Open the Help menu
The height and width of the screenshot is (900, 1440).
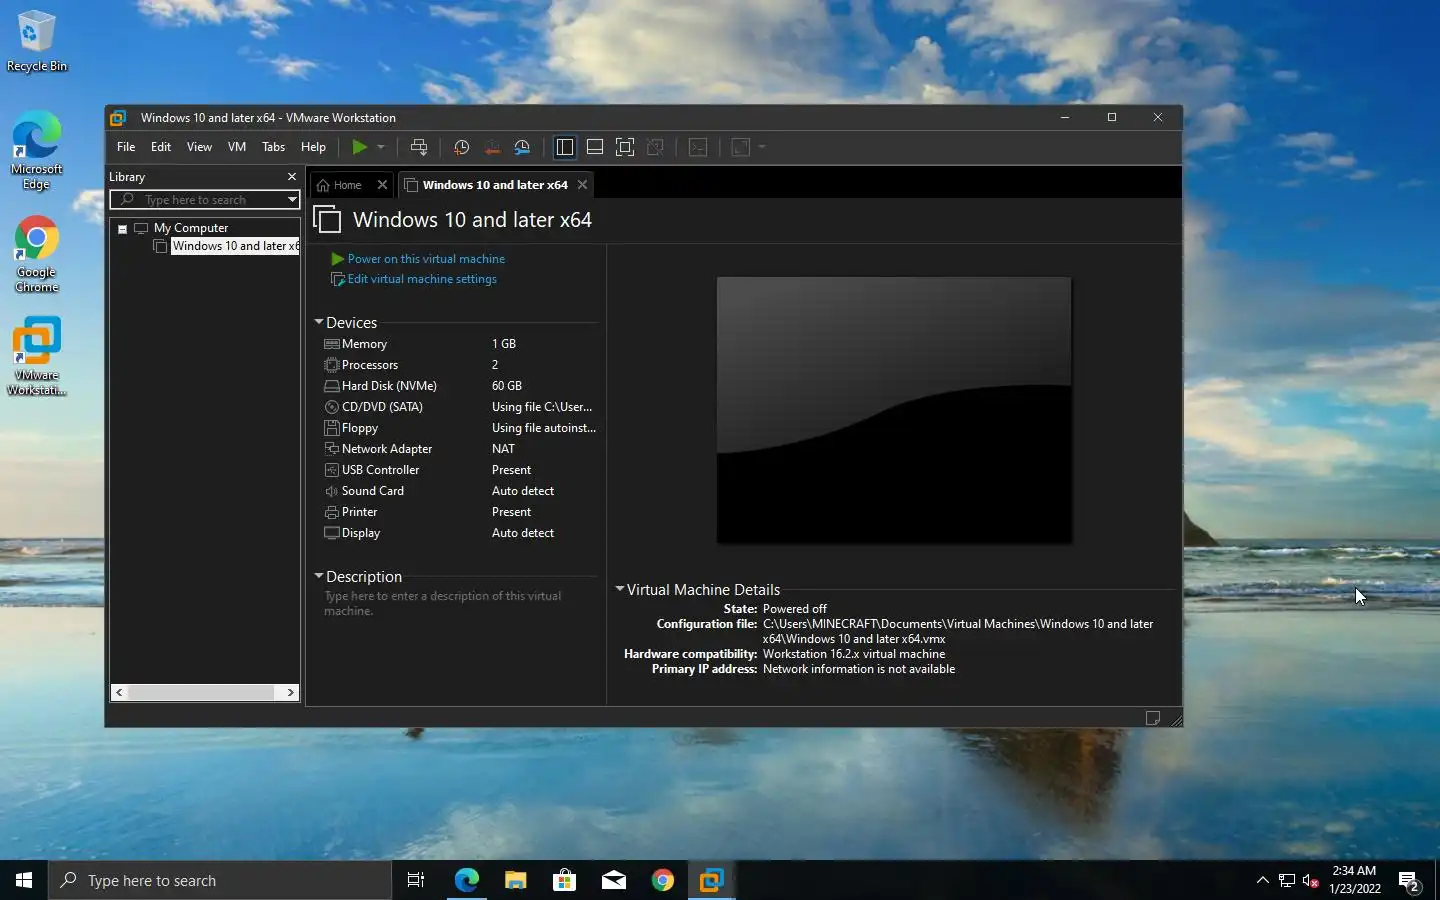click(x=313, y=147)
